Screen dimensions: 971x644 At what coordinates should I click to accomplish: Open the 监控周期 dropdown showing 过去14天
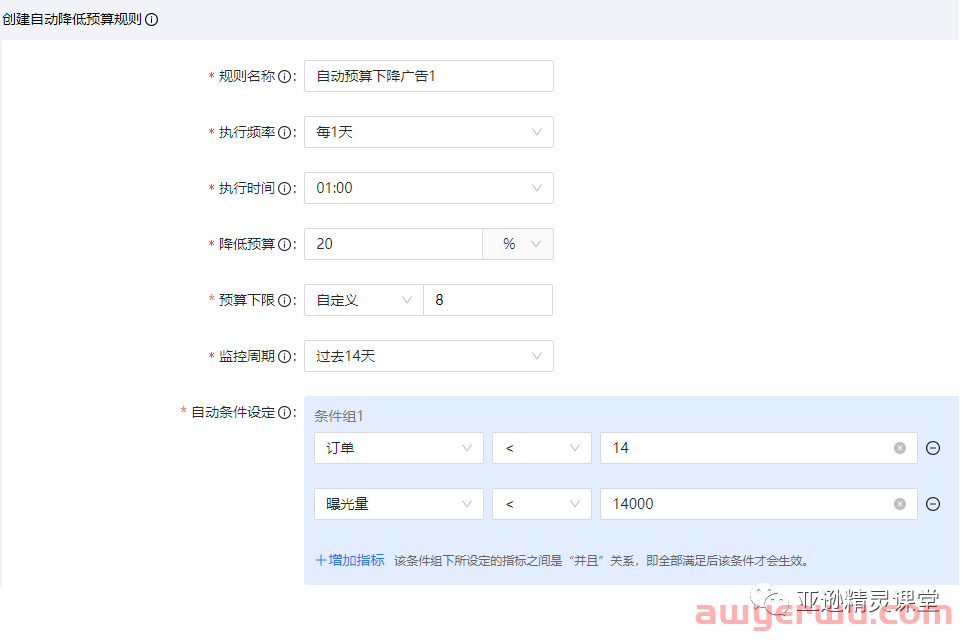click(429, 356)
